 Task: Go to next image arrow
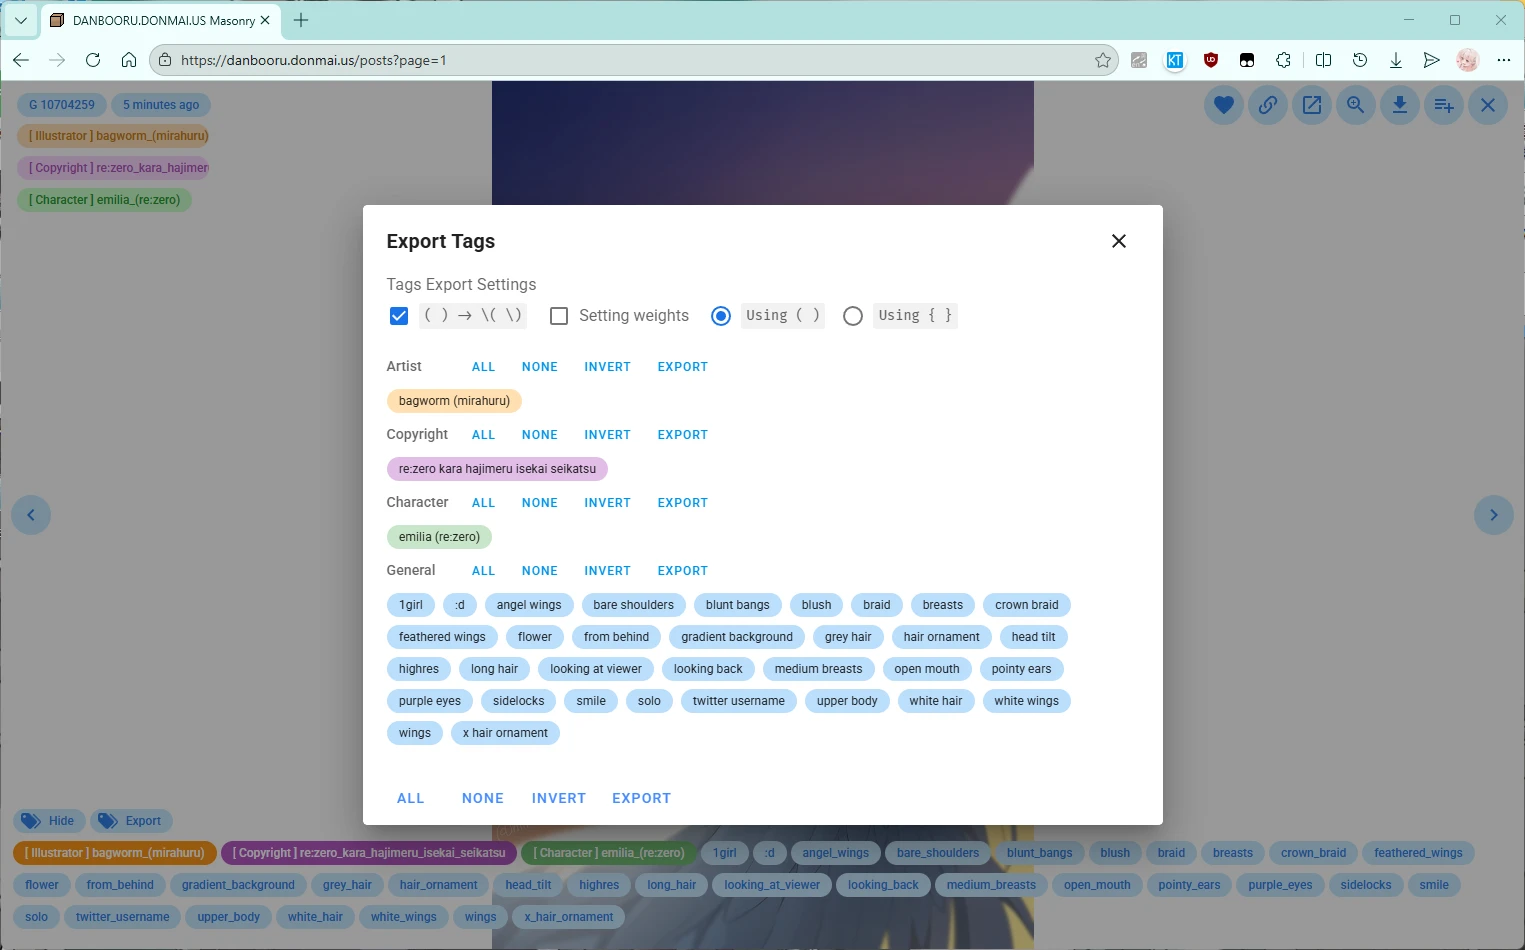tap(1494, 515)
